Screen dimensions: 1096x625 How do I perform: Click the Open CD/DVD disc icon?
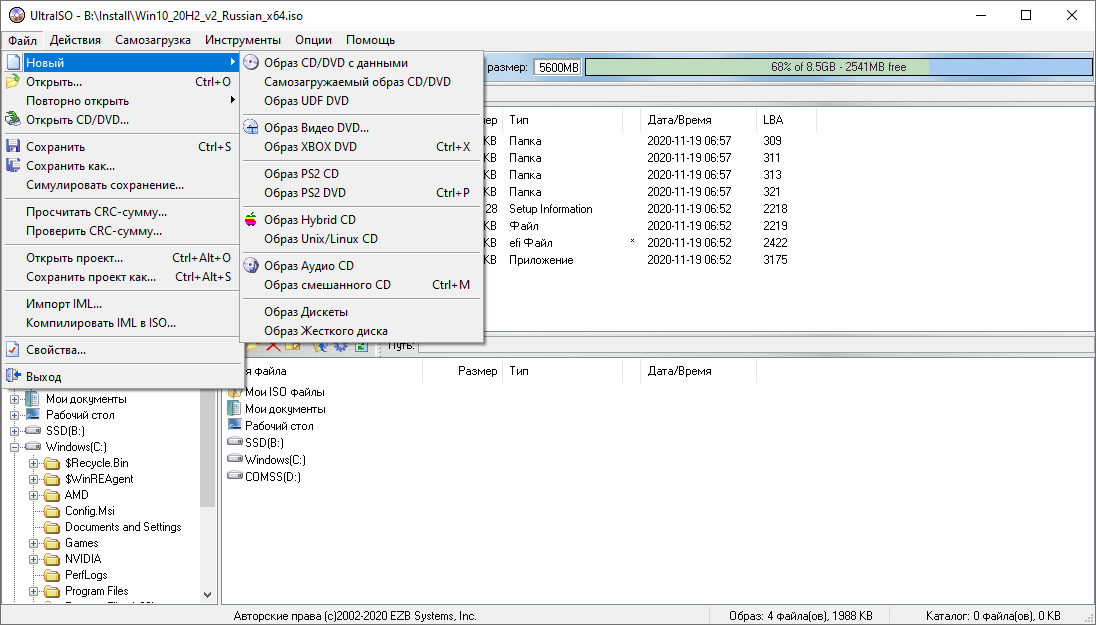(13, 120)
